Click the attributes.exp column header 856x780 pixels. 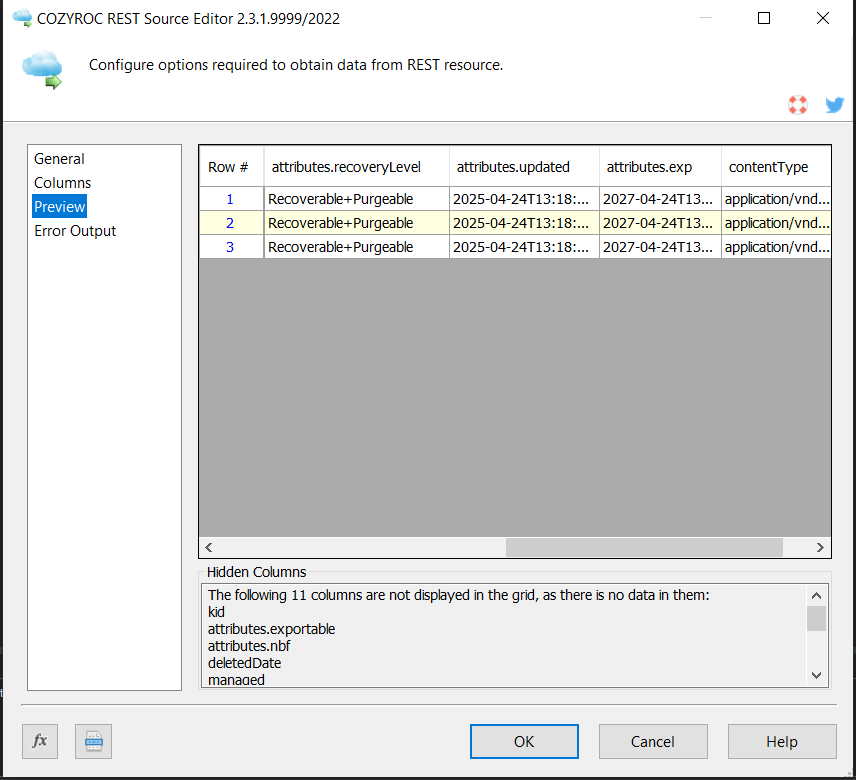pyautogui.click(x=660, y=167)
